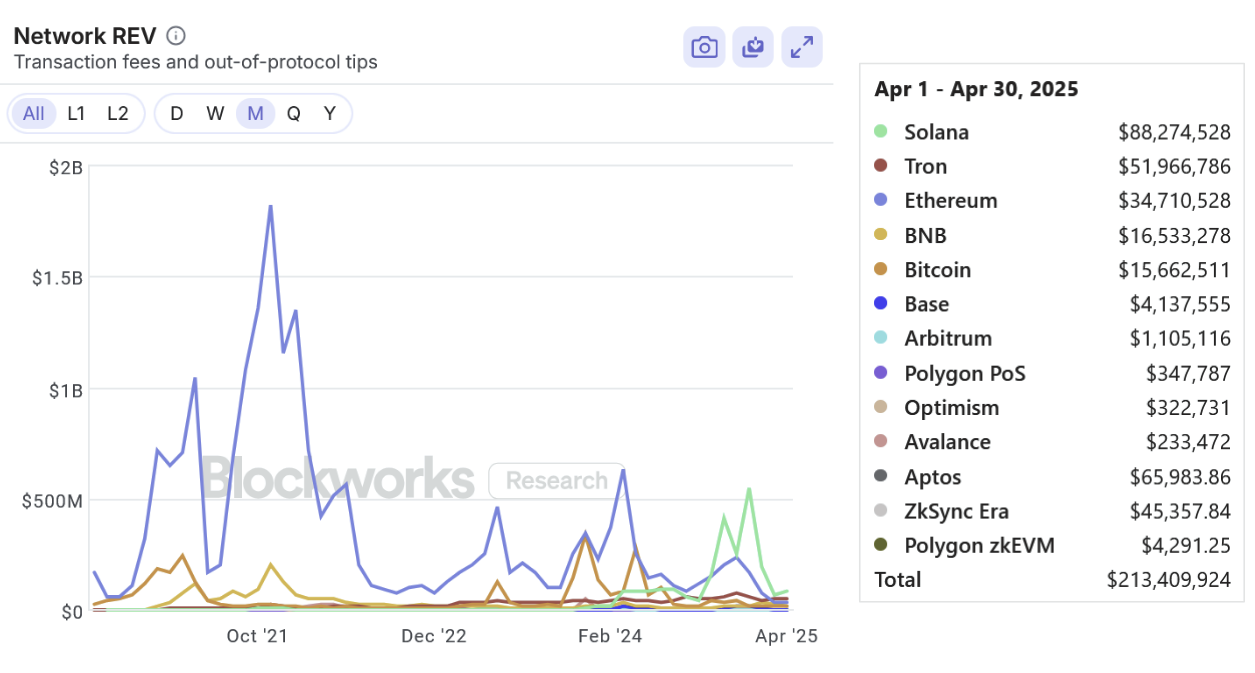
Task: Click the green Solana legend dot
Action: 881,132
